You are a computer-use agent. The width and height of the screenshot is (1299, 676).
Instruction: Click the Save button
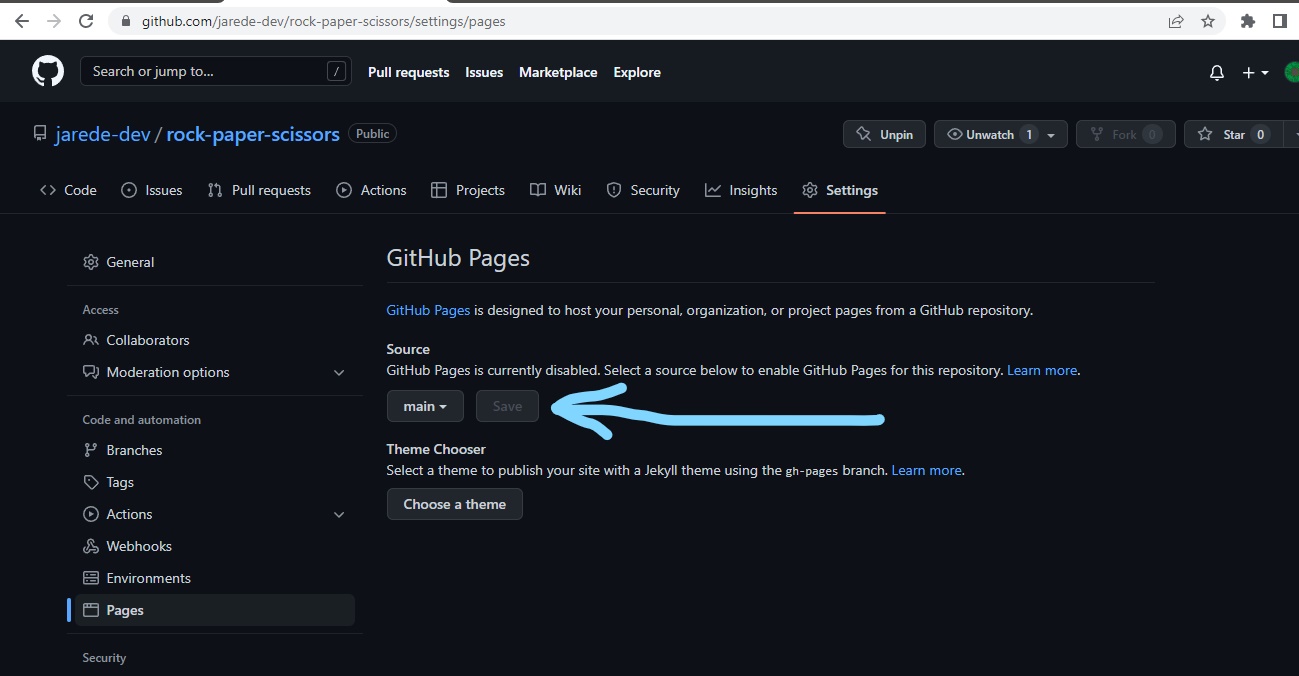pyautogui.click(x=507, y=406)
